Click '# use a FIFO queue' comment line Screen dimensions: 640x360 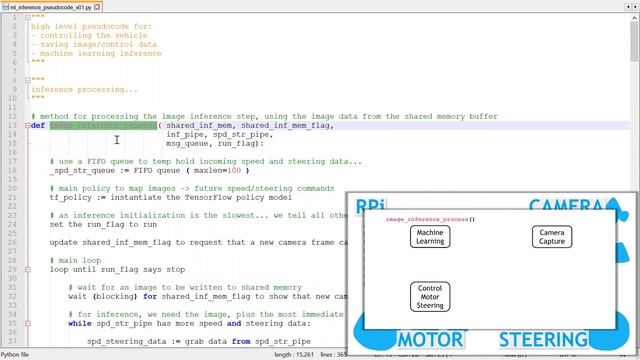pyautogui.click(x=206, y=161)
